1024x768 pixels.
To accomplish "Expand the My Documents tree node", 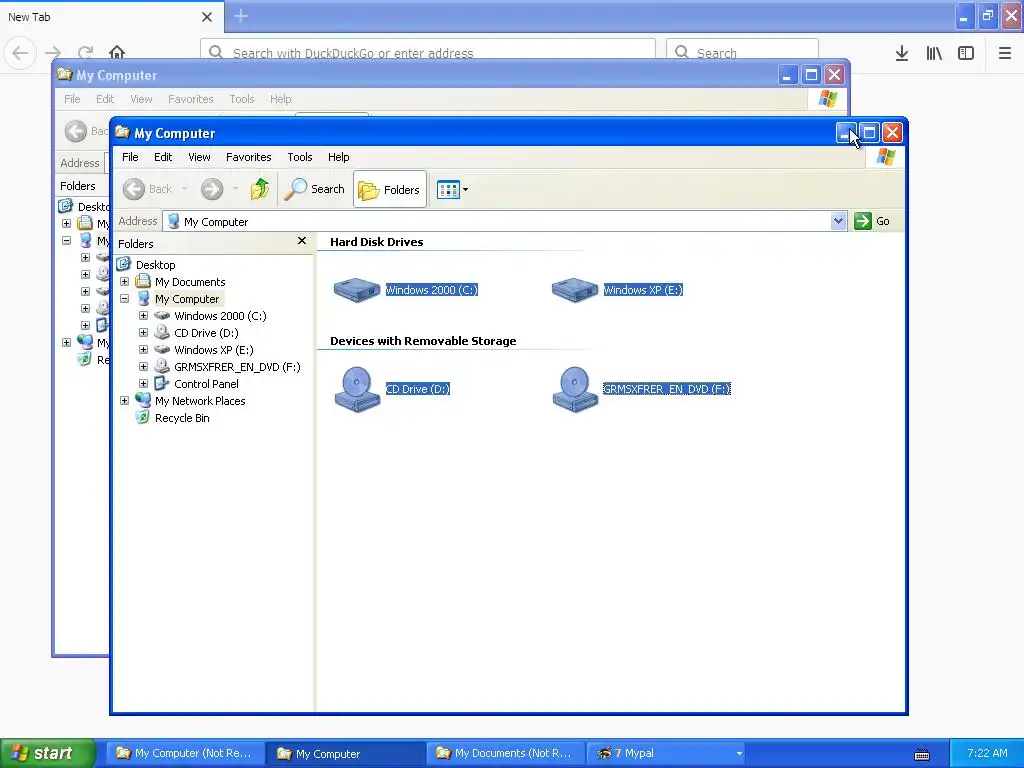I will pos(124,281).
